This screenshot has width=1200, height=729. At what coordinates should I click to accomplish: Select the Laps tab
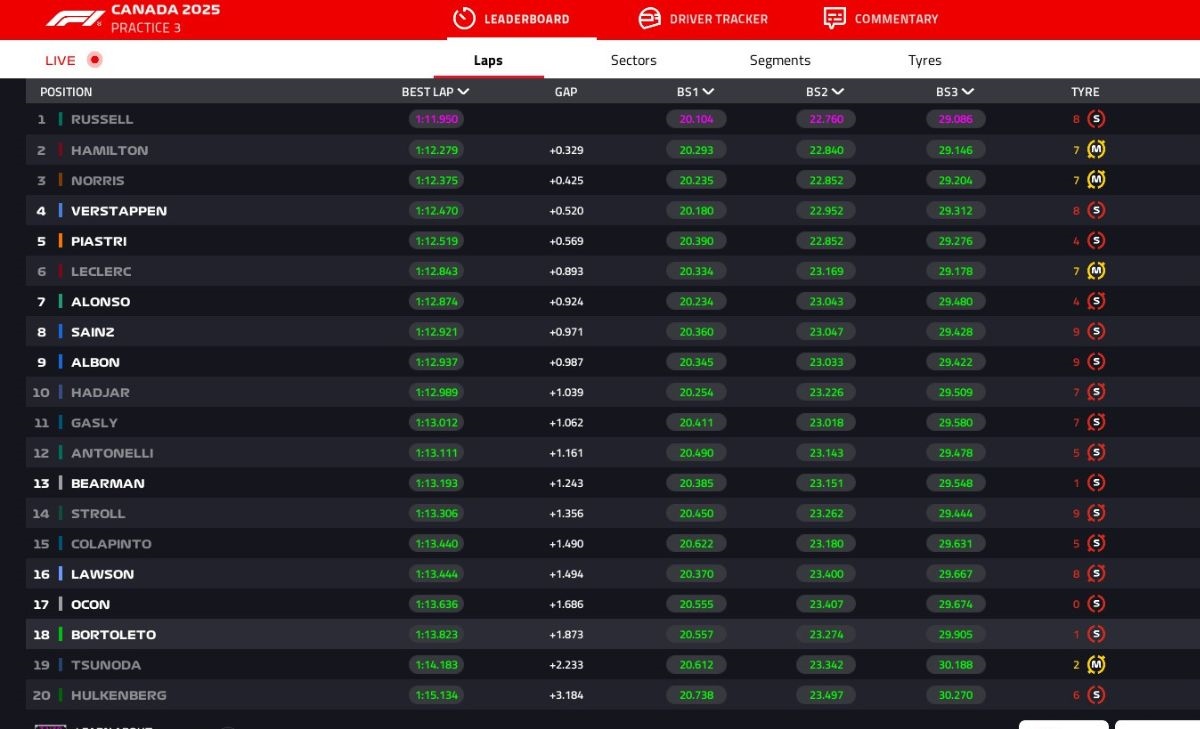click(488, 60)
